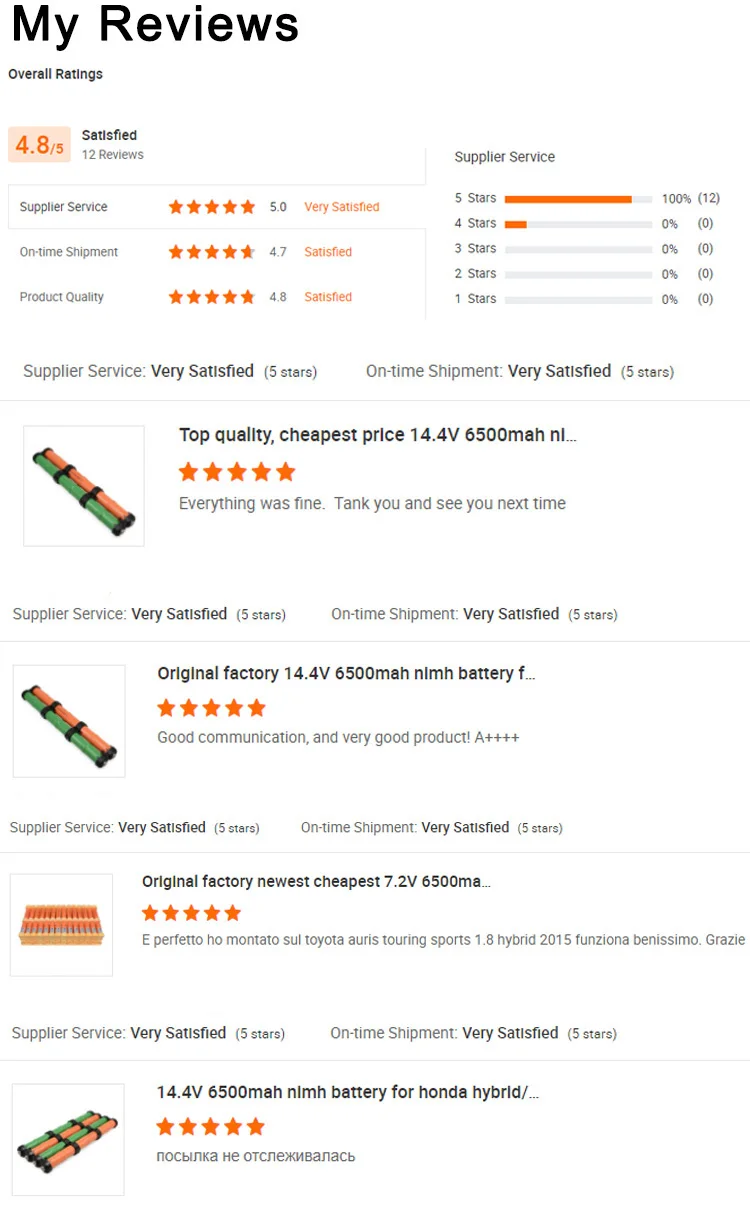Open the Supplier Service rating row
The width and height of the screenshot is (750, 1212).
coord(217,207)
